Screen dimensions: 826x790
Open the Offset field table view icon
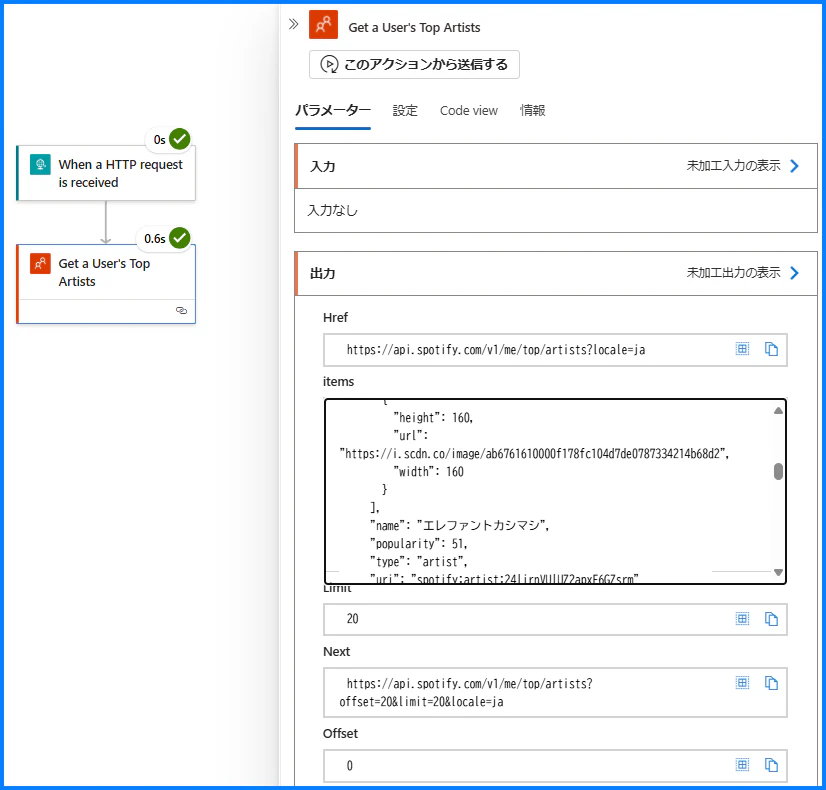tap(742, 765)
